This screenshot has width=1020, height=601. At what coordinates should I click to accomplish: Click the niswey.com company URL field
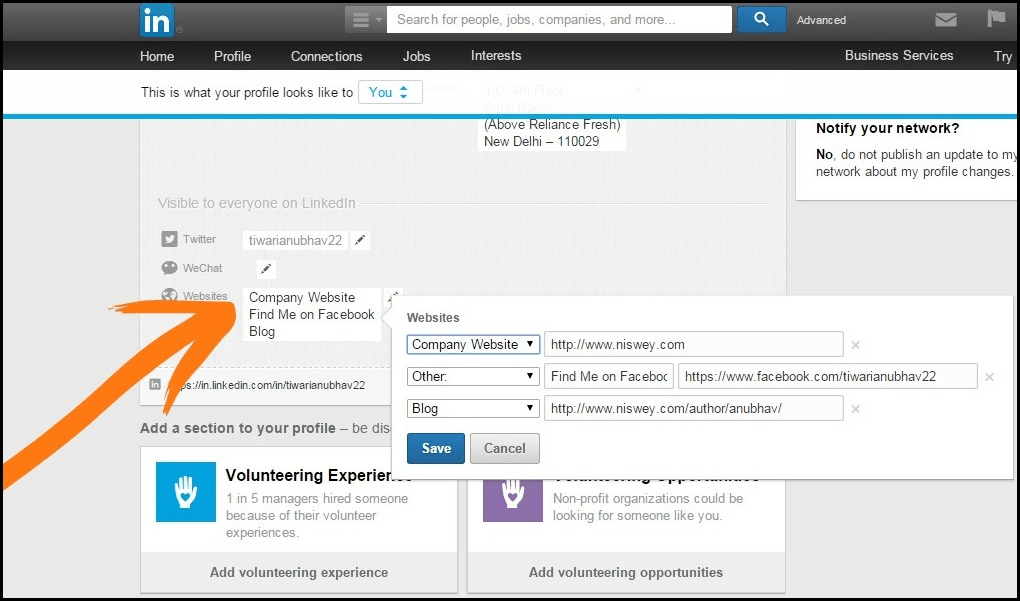pyautogui.click(x=693, y=344)
